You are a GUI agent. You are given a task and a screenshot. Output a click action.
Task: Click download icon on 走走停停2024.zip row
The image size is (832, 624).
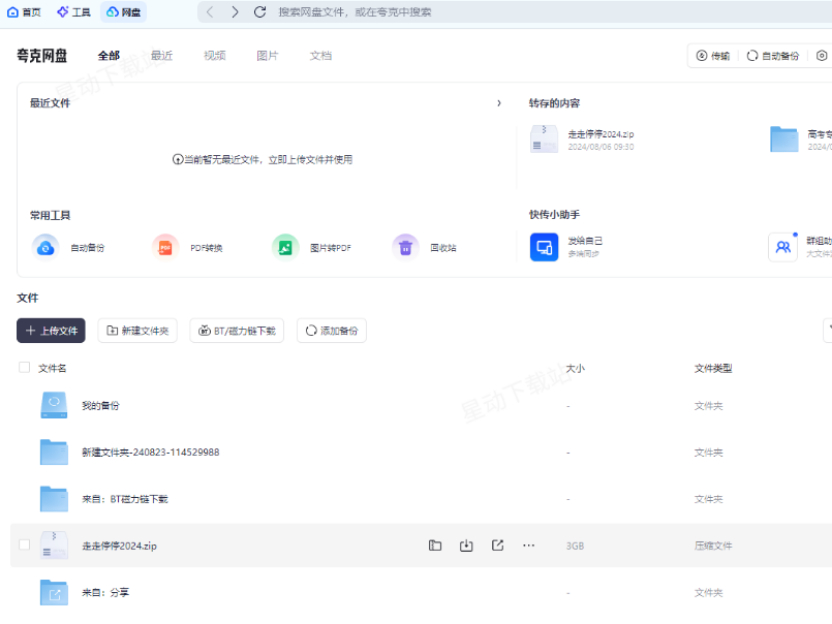(466, 545)
